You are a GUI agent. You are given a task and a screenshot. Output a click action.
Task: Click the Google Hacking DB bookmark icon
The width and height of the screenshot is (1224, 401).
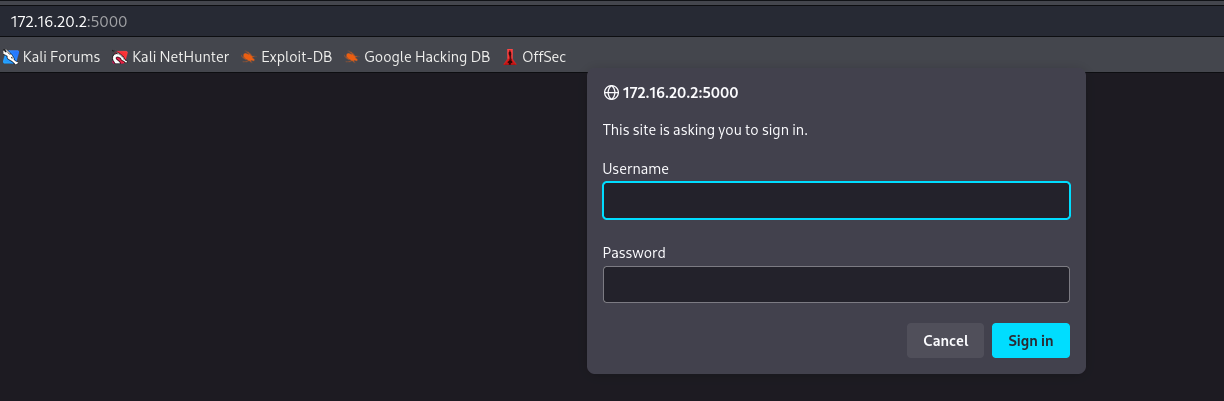352,57
